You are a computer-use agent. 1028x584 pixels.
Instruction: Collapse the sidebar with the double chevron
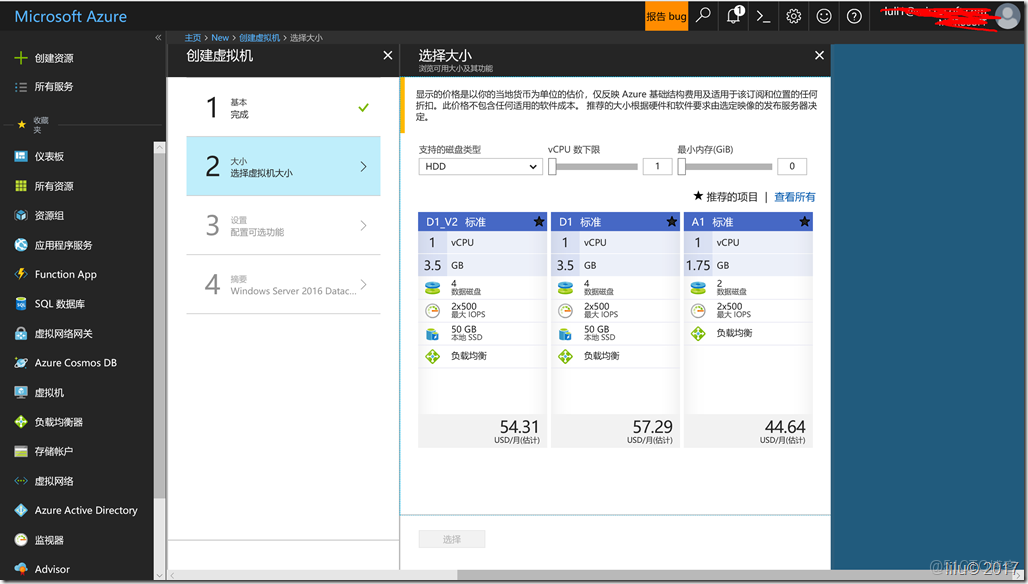[158, 37]
